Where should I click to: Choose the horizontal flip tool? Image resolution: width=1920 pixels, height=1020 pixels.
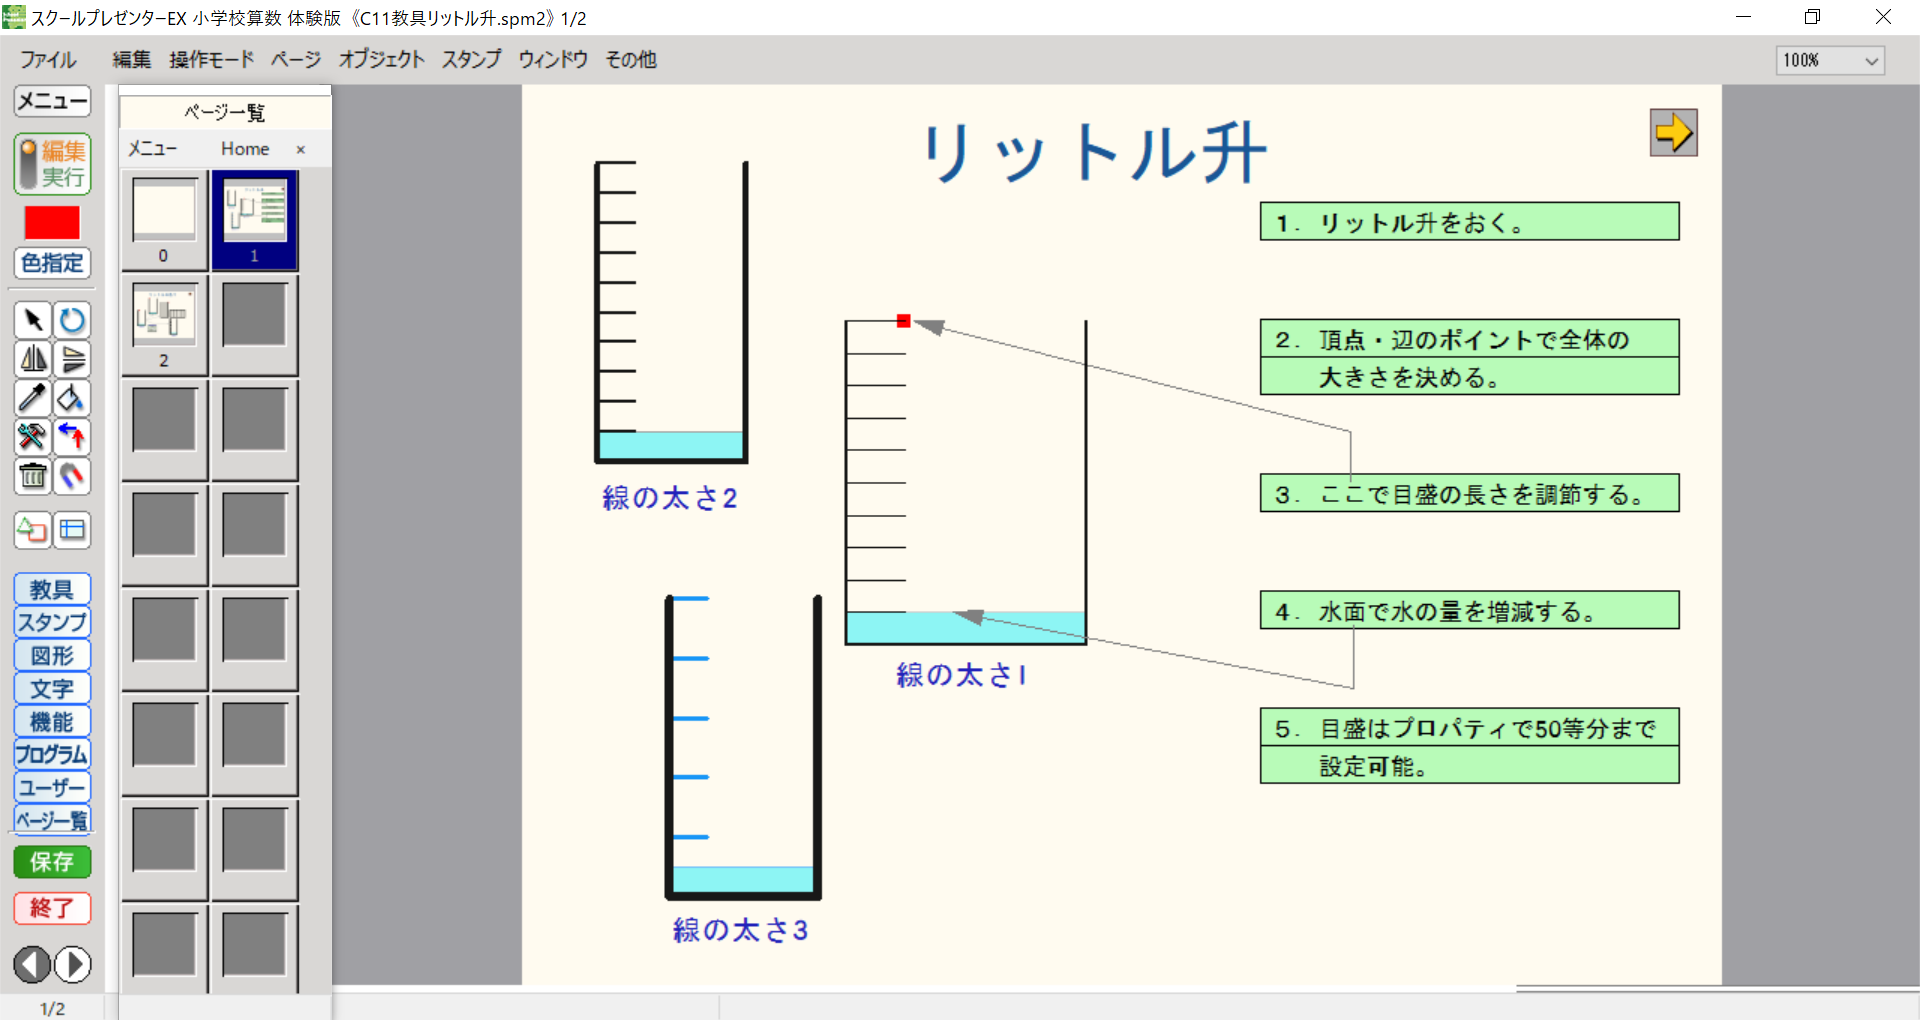click(x=33, y=359)
